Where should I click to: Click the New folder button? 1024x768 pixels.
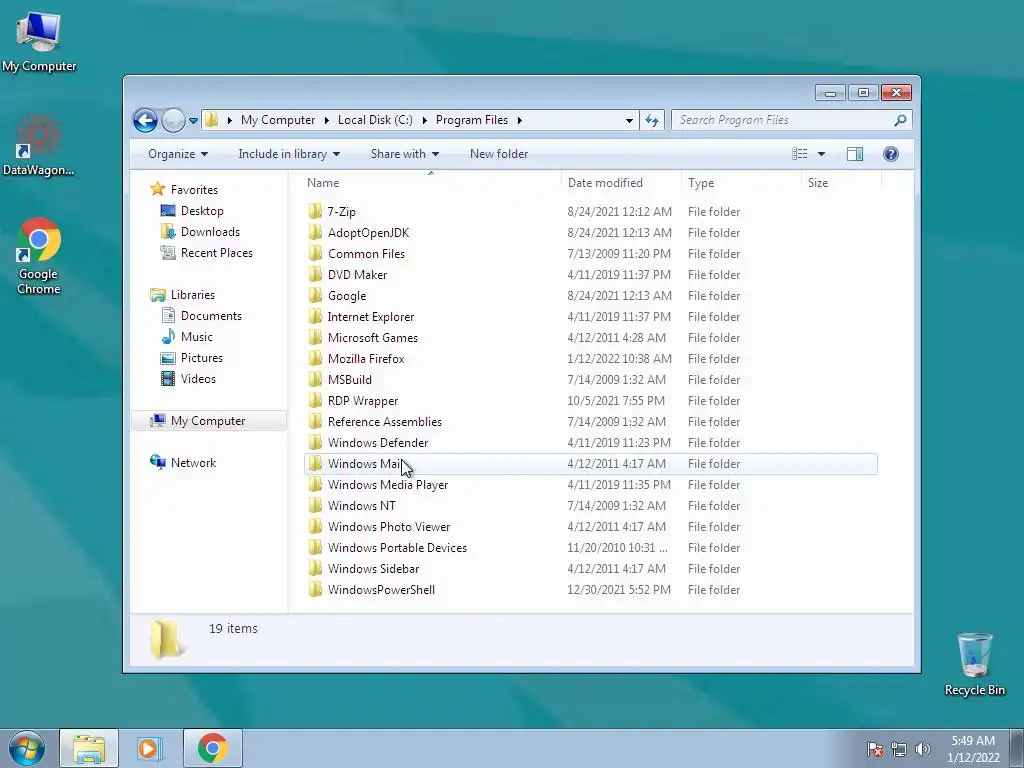pos(499,154)
